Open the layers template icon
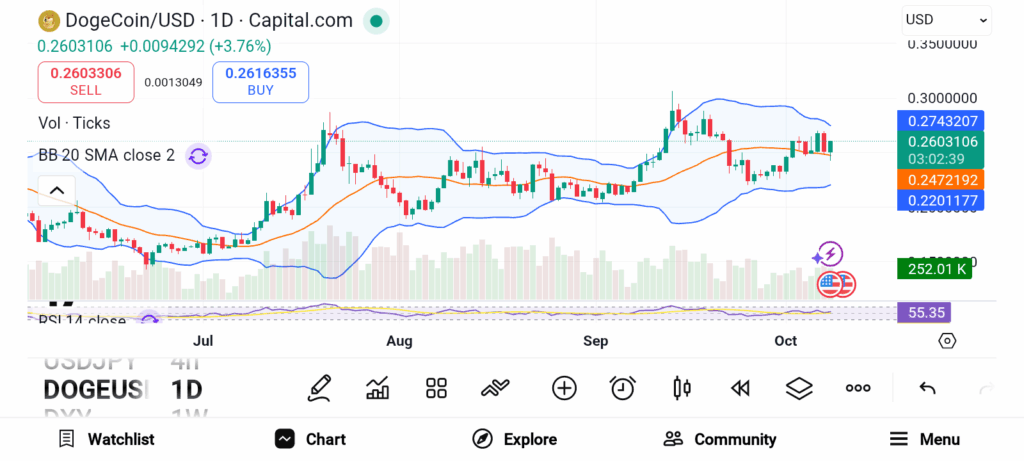 (798, 388)
